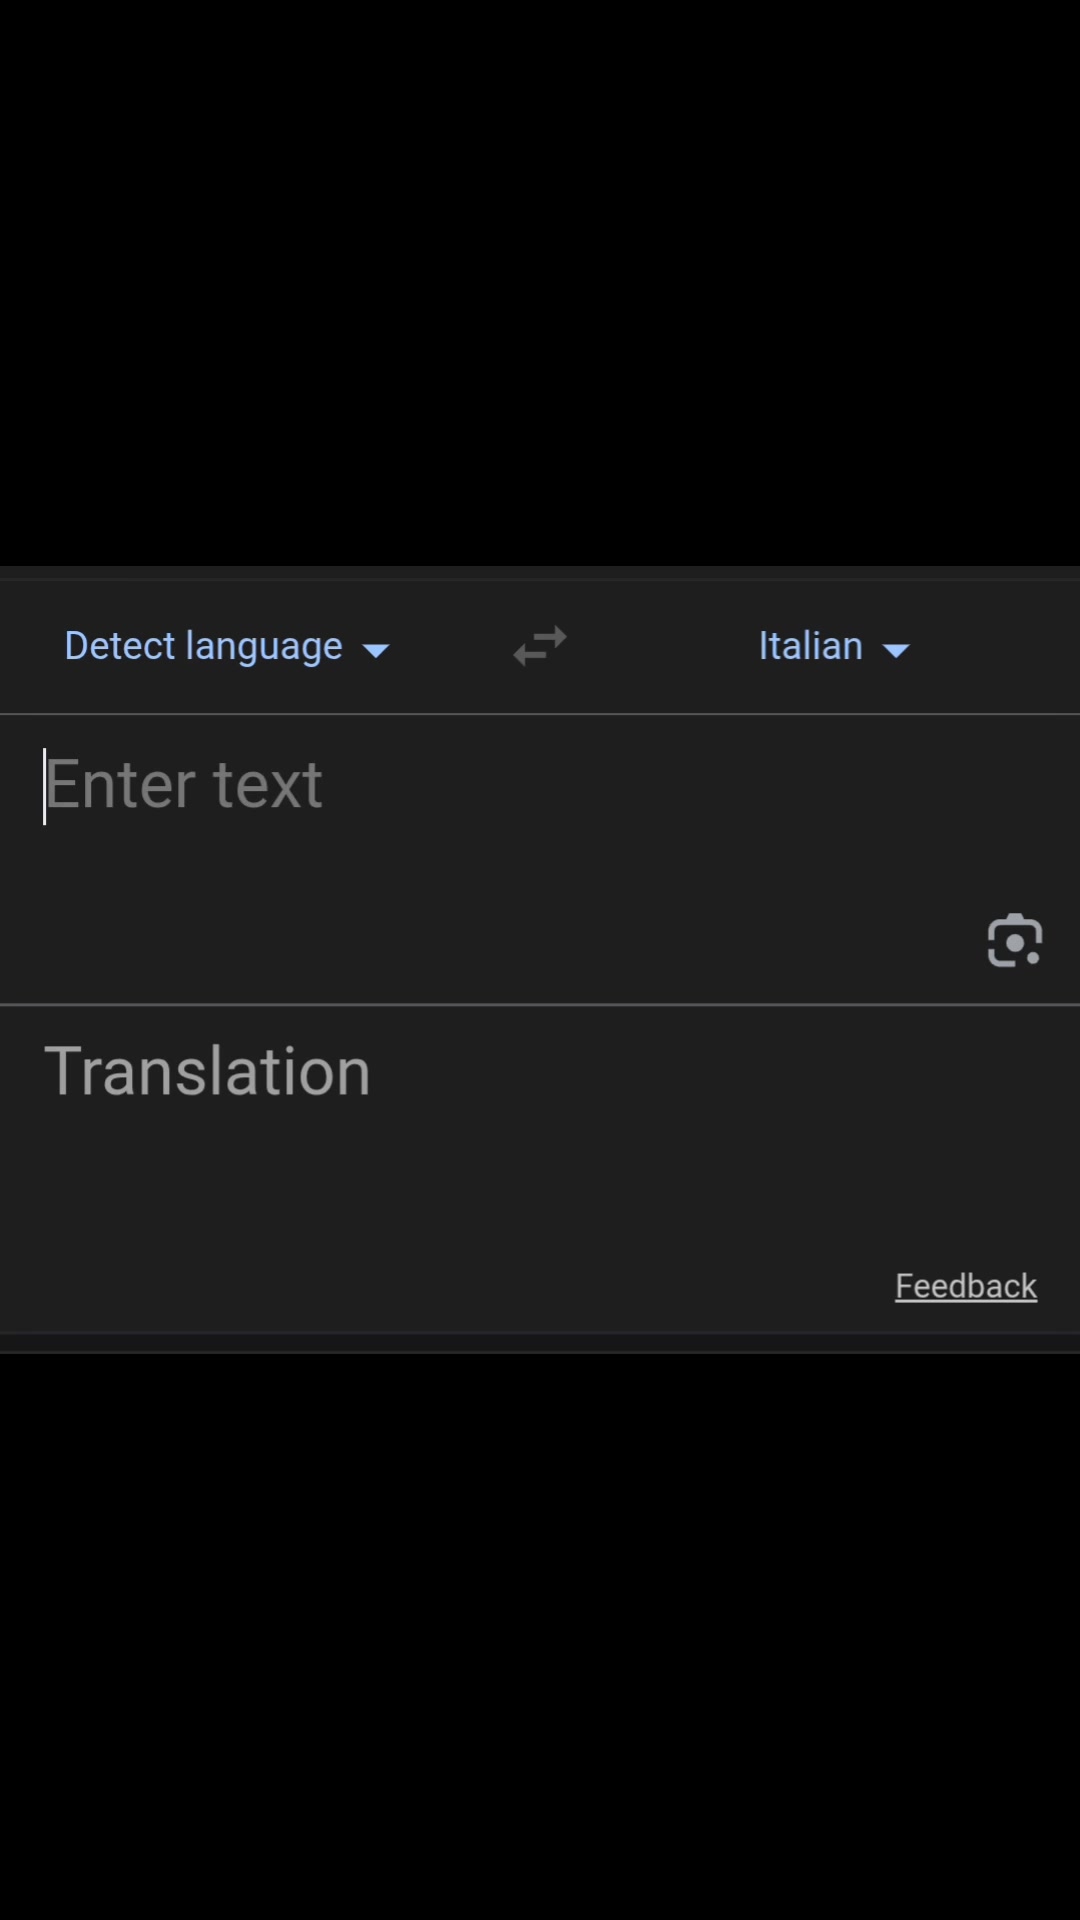1080x1920 pixels.
Task: Click the blue triangle next to Detect language
Action: 376,650
